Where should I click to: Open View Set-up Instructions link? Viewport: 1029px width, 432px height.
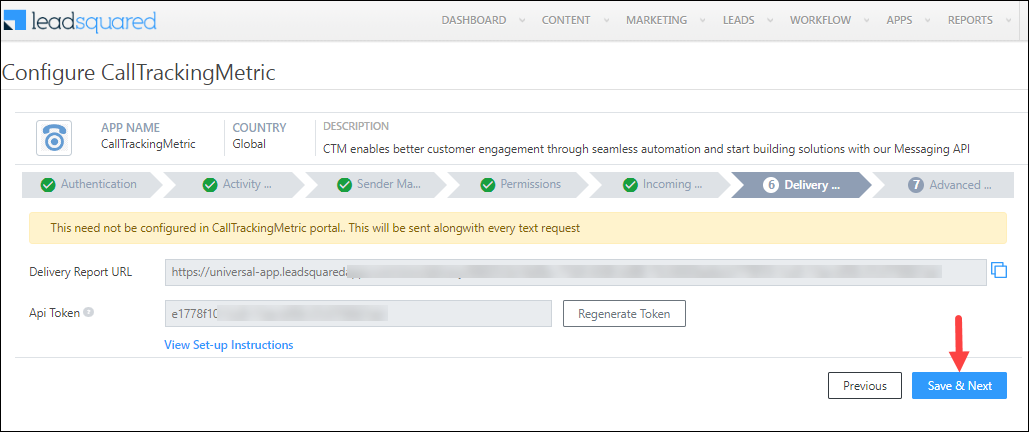(228, 345)
